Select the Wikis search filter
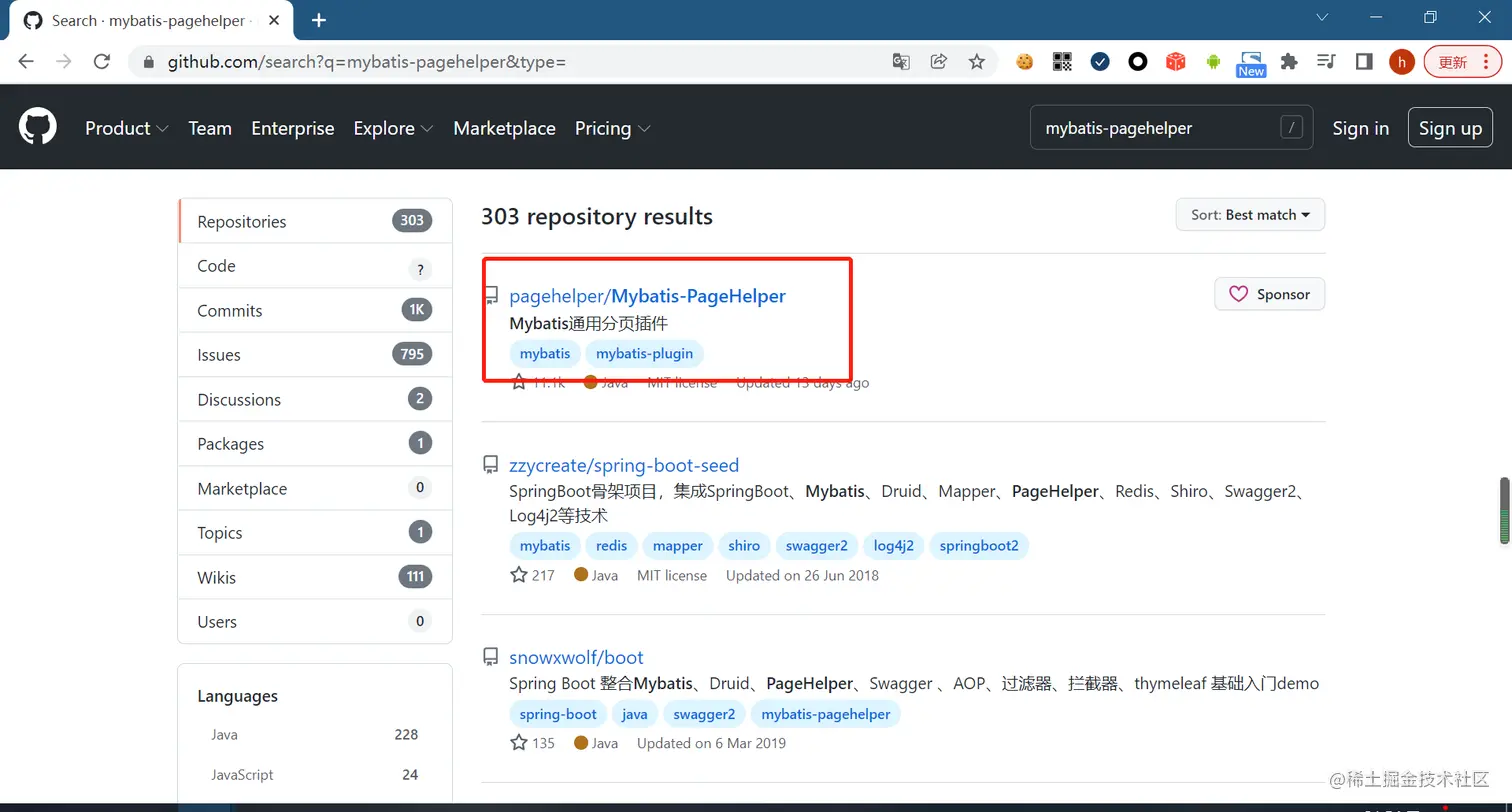1512x812 pixels. 315,577
